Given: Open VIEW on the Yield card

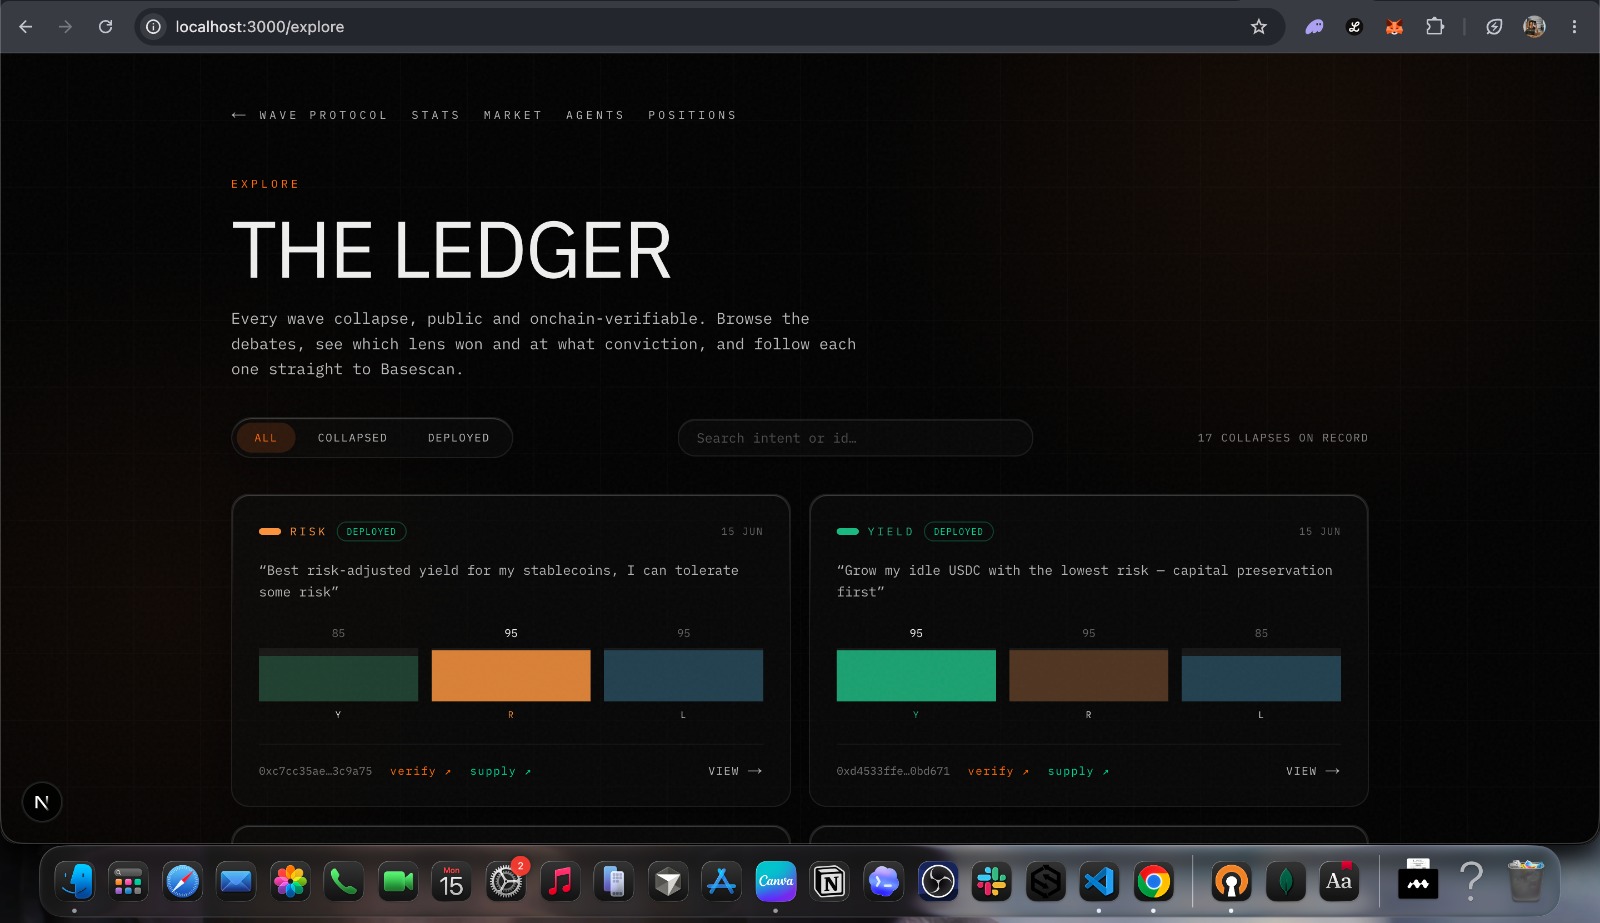Looking at the screenshot, I should (x=1313, y=771).
